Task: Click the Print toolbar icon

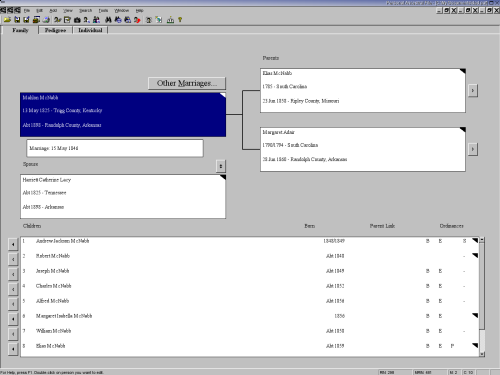Action: tap(46, 20)
